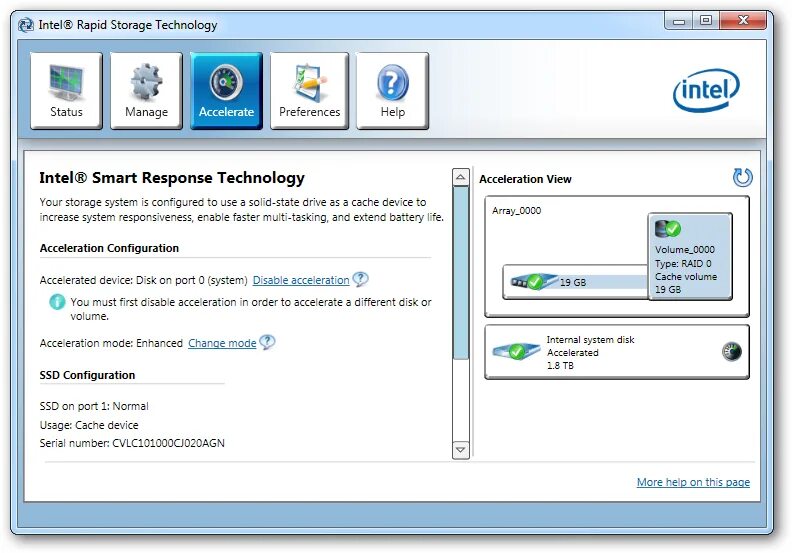
Task: Click the vertical scrollbar thumb
Action: click(x=460, y=273)
